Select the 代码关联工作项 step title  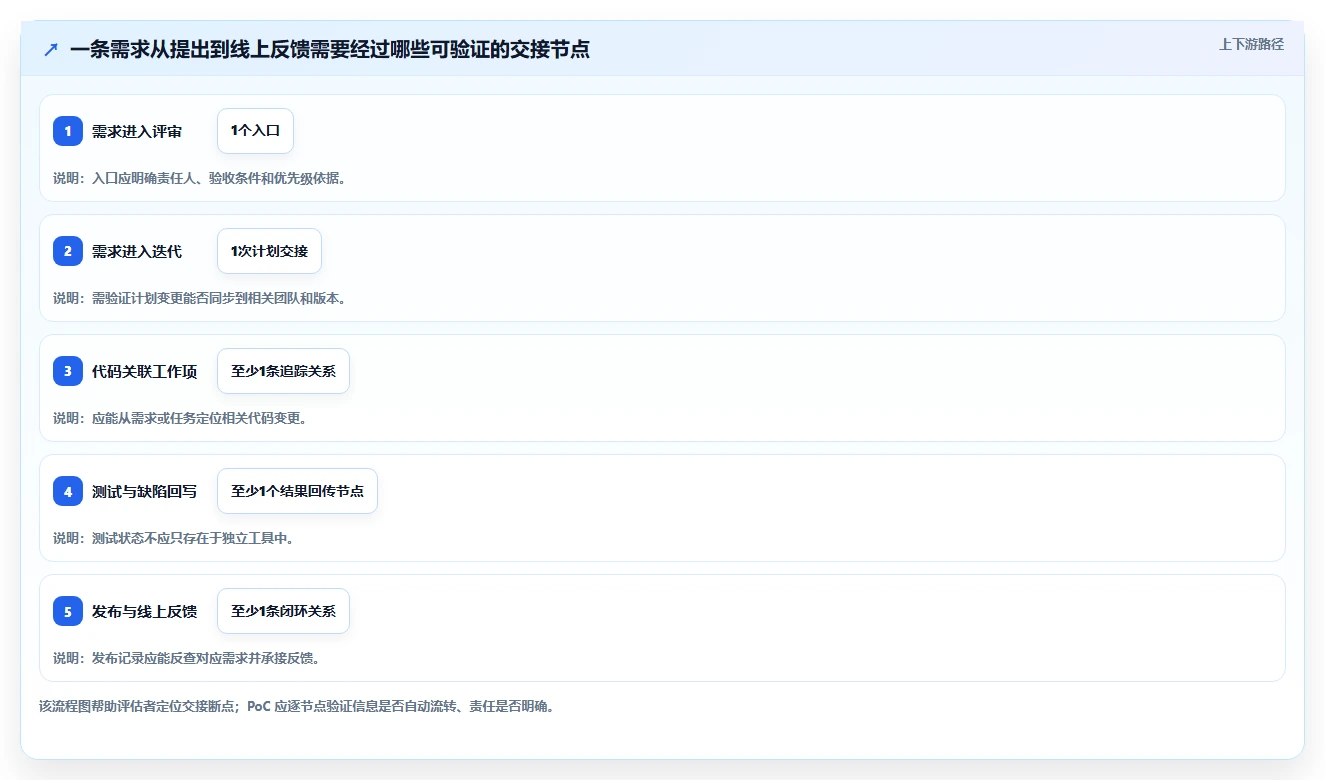pyautogui.click(x=144, y=371)
